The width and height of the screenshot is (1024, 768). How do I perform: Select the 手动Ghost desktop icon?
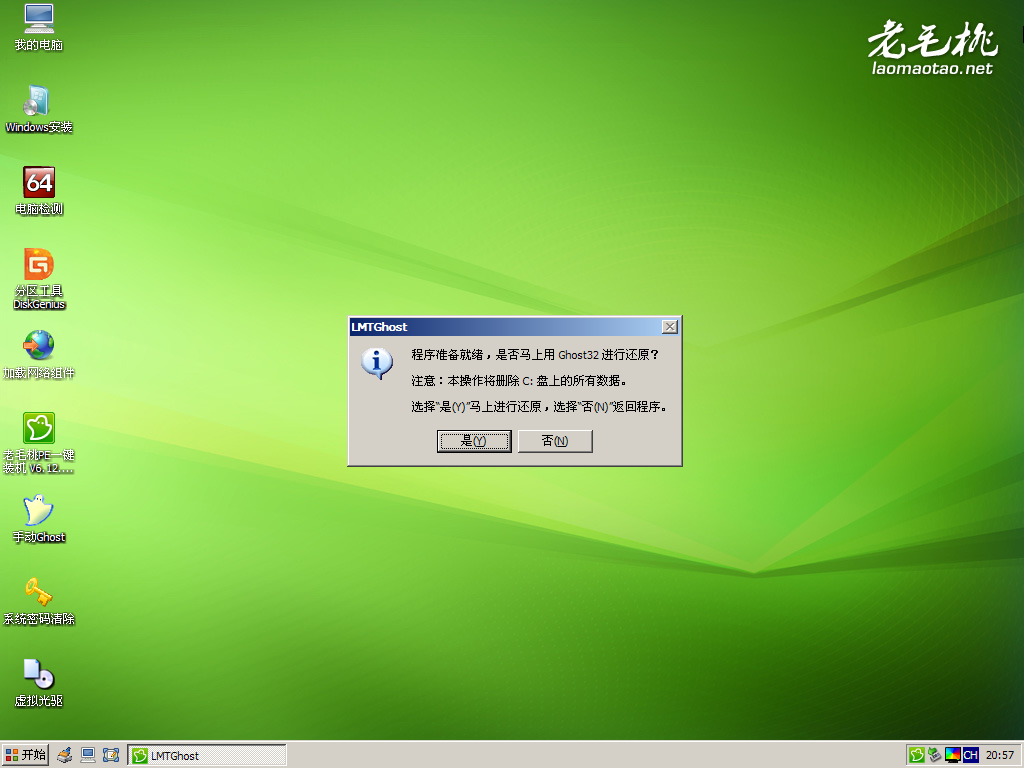click(x=39, y=519)
